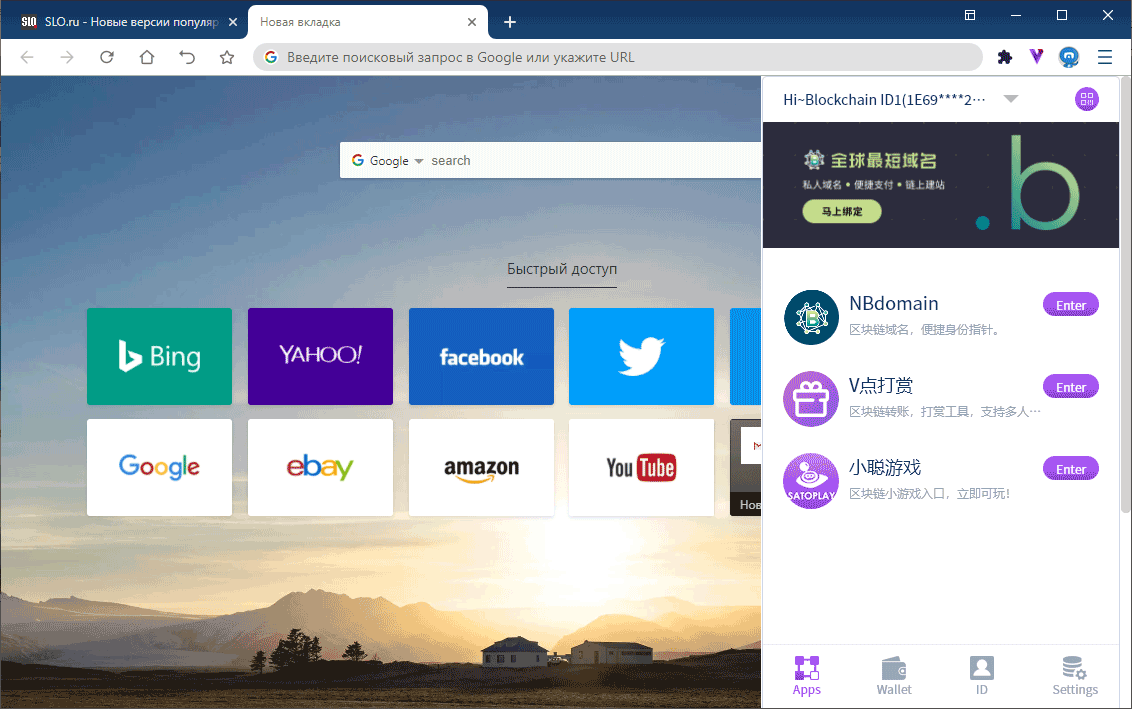Open the sidebar panel icon in title bar
1132x709 pixels.
970,15
